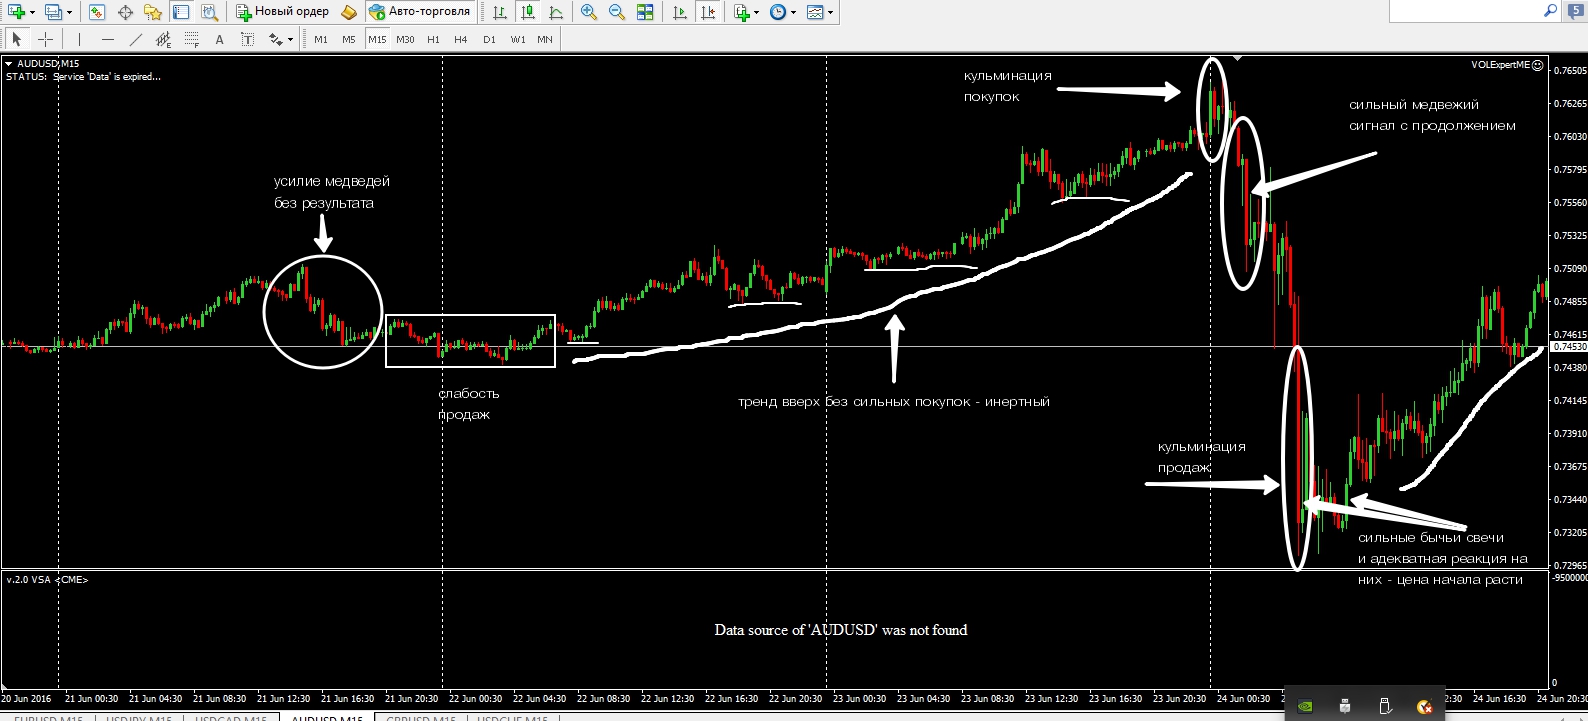Viewport: 1588px width, 721px height.
Task: Switch chart to line chart style
Action: (556, 12)
